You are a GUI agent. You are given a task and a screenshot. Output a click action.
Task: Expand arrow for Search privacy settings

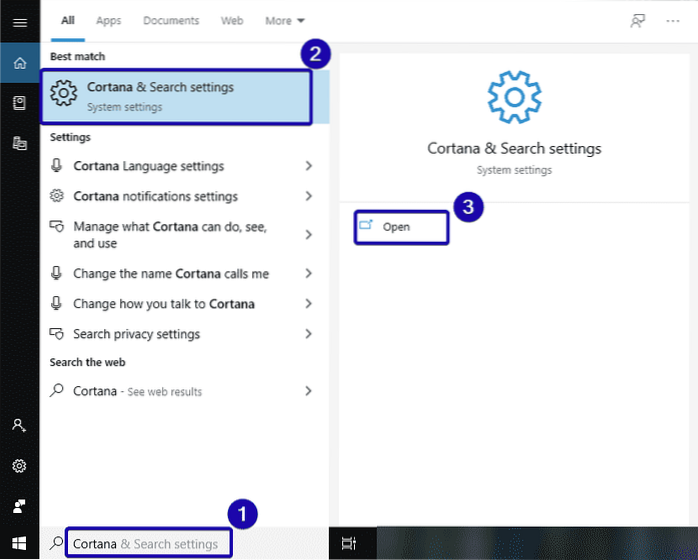309,334
